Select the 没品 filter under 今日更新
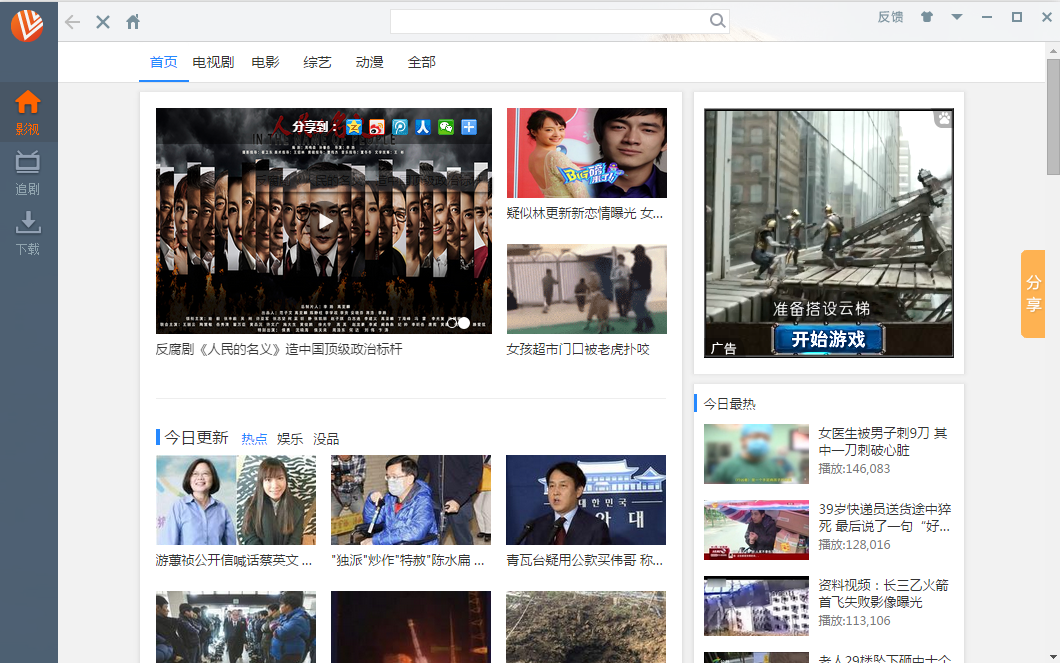This screenshot has width=1060, height=663. click(326, 439)
